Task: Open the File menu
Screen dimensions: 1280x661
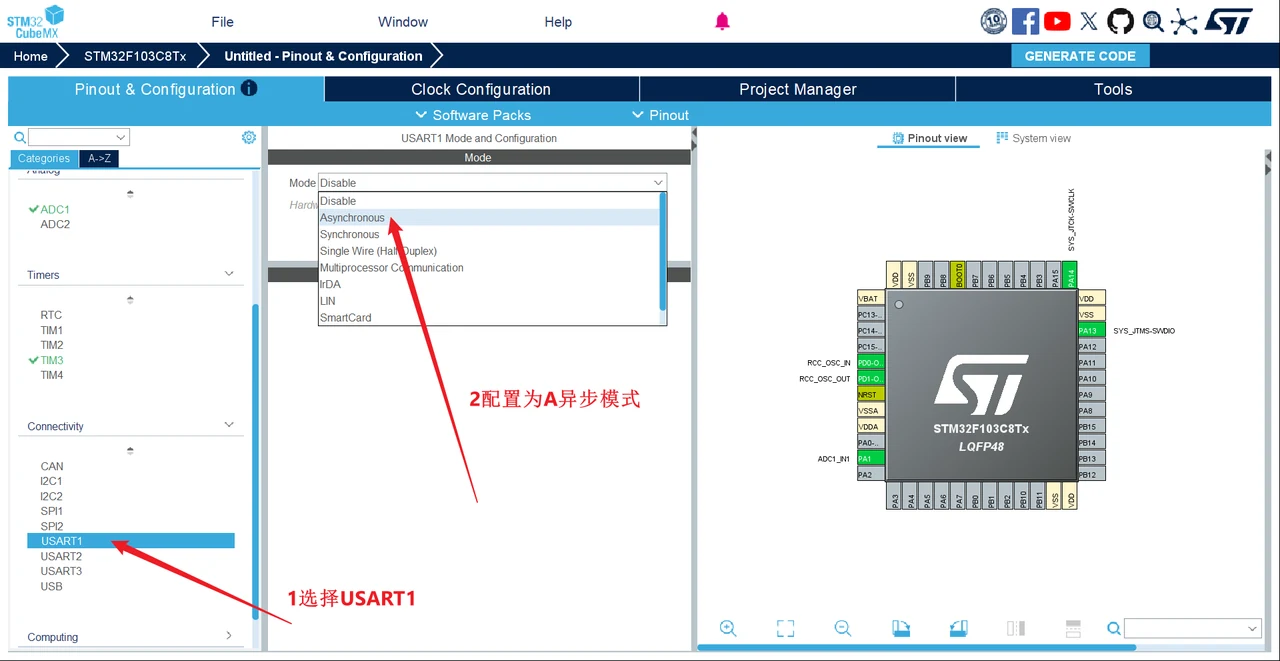Action: (x=222, y=22)
